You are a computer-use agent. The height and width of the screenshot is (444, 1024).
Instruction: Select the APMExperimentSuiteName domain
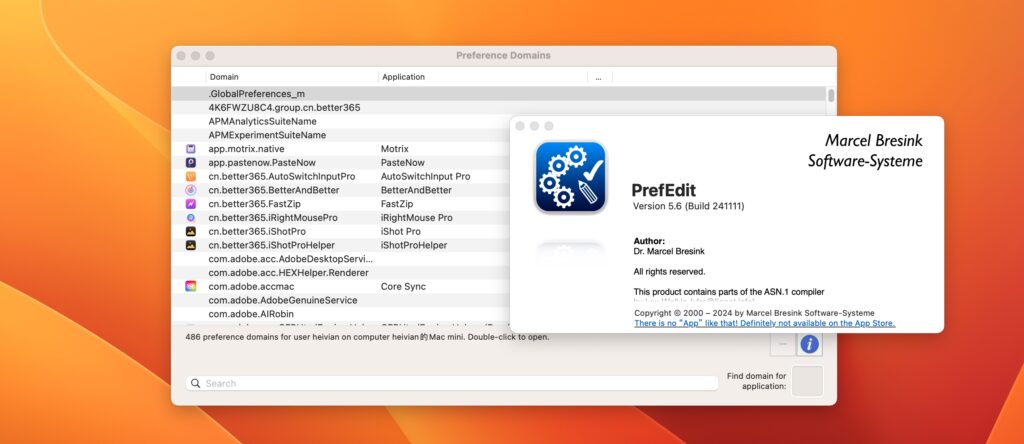(x=267, y=135)
